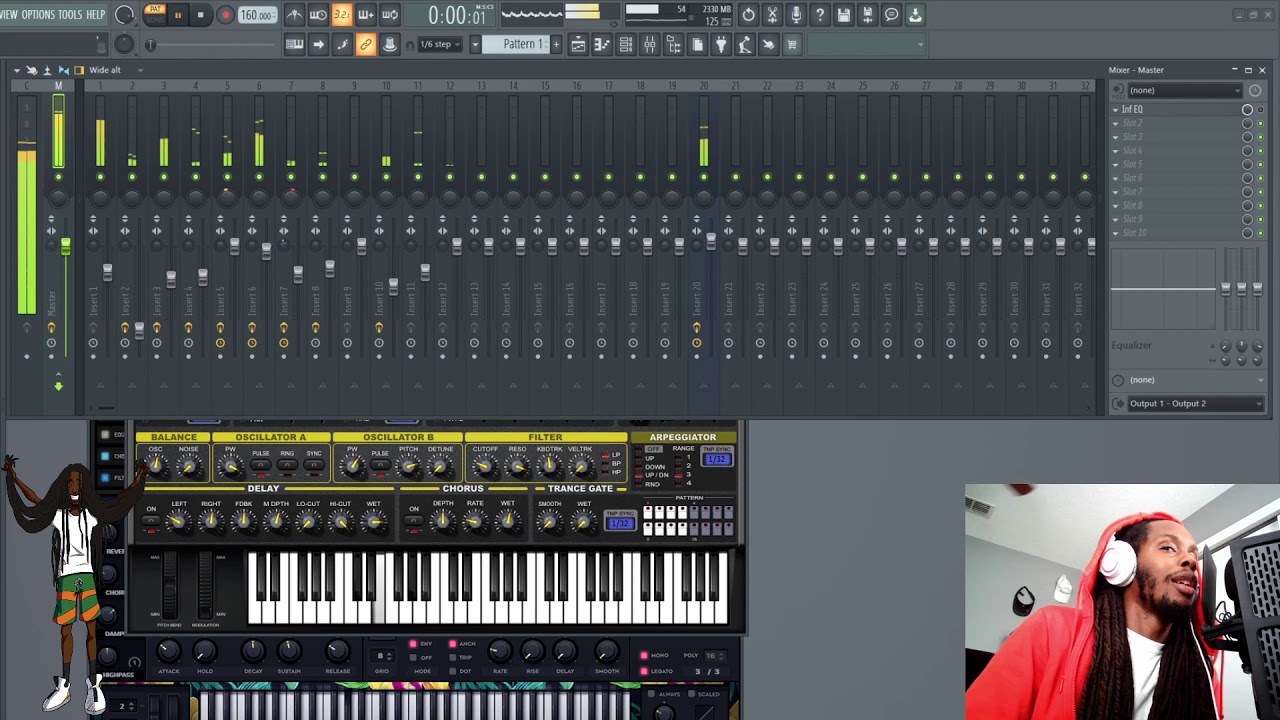Toggle overdub blend recording icon
The image size is (1280, 720).
366,15
